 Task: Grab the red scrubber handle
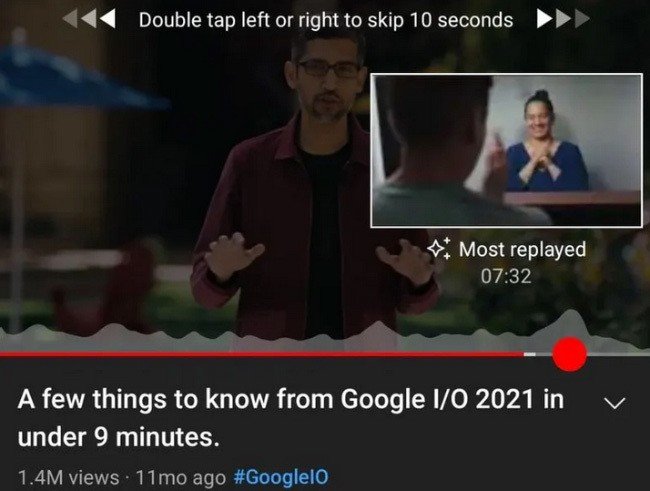569,354
